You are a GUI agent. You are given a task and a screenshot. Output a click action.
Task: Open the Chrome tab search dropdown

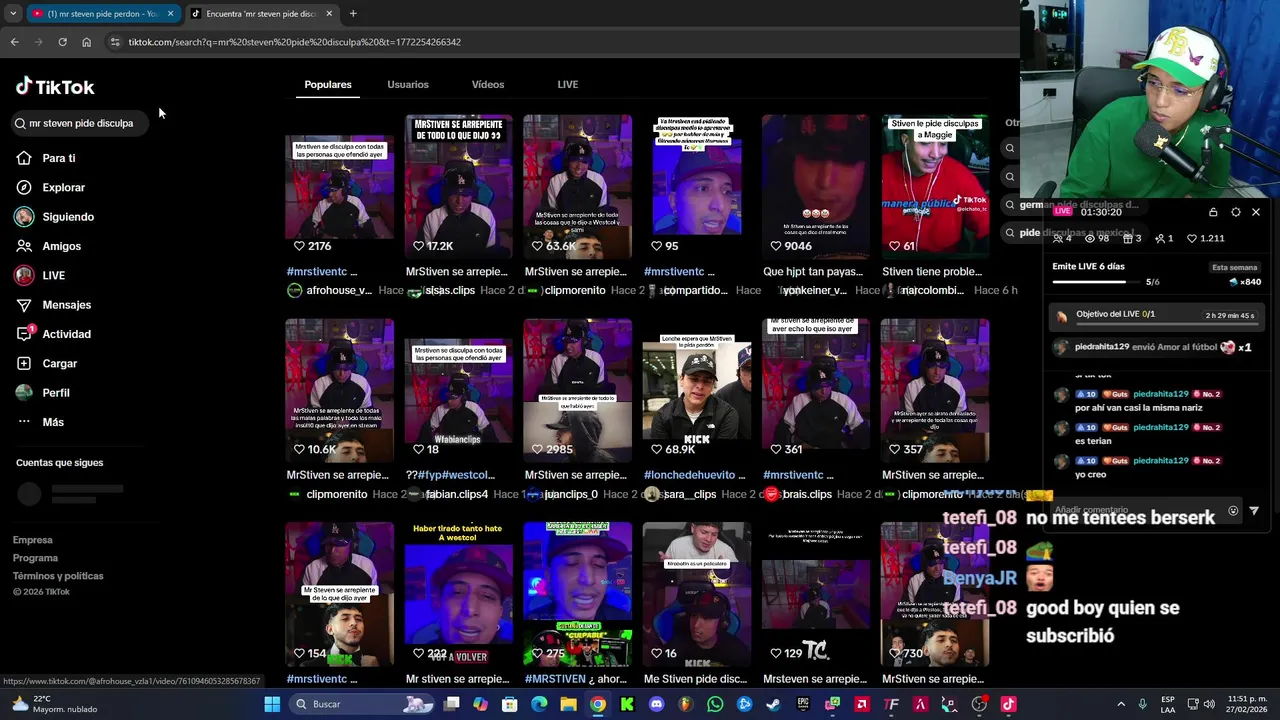point(12,14)
